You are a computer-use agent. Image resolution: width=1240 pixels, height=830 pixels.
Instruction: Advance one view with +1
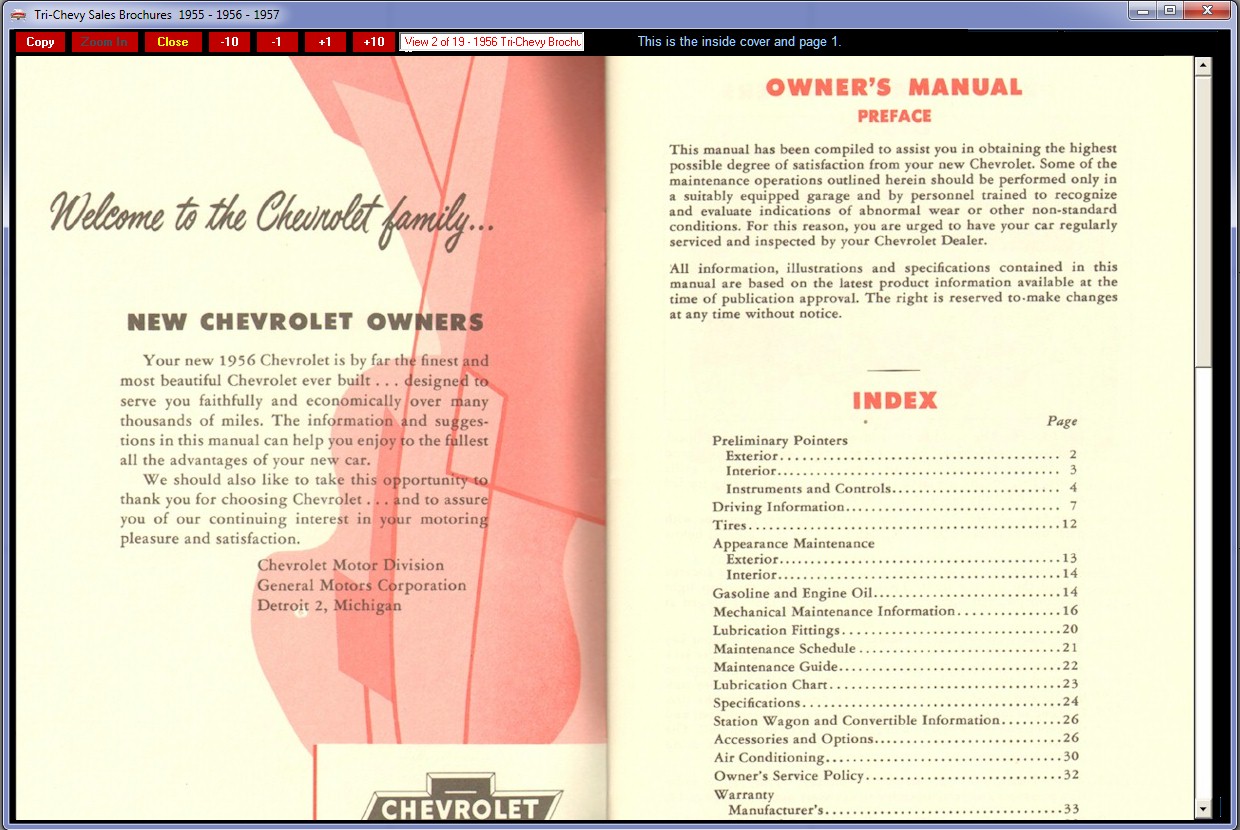[x=325, y=42]
